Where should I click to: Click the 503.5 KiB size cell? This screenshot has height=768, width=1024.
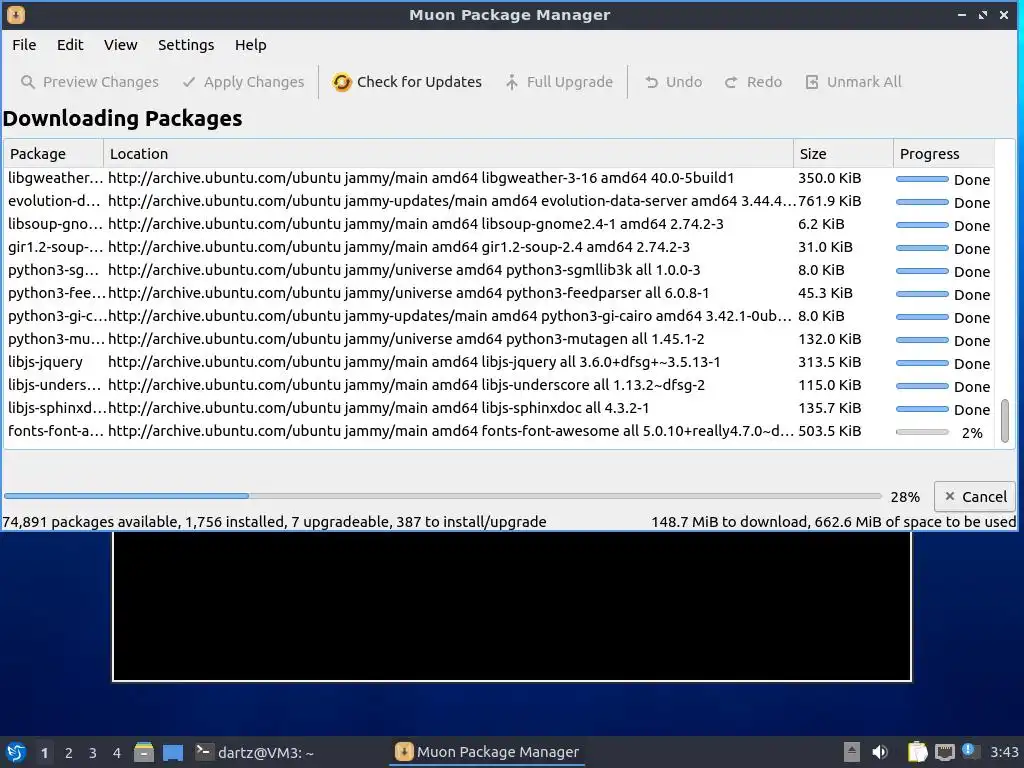pos(829,431)
